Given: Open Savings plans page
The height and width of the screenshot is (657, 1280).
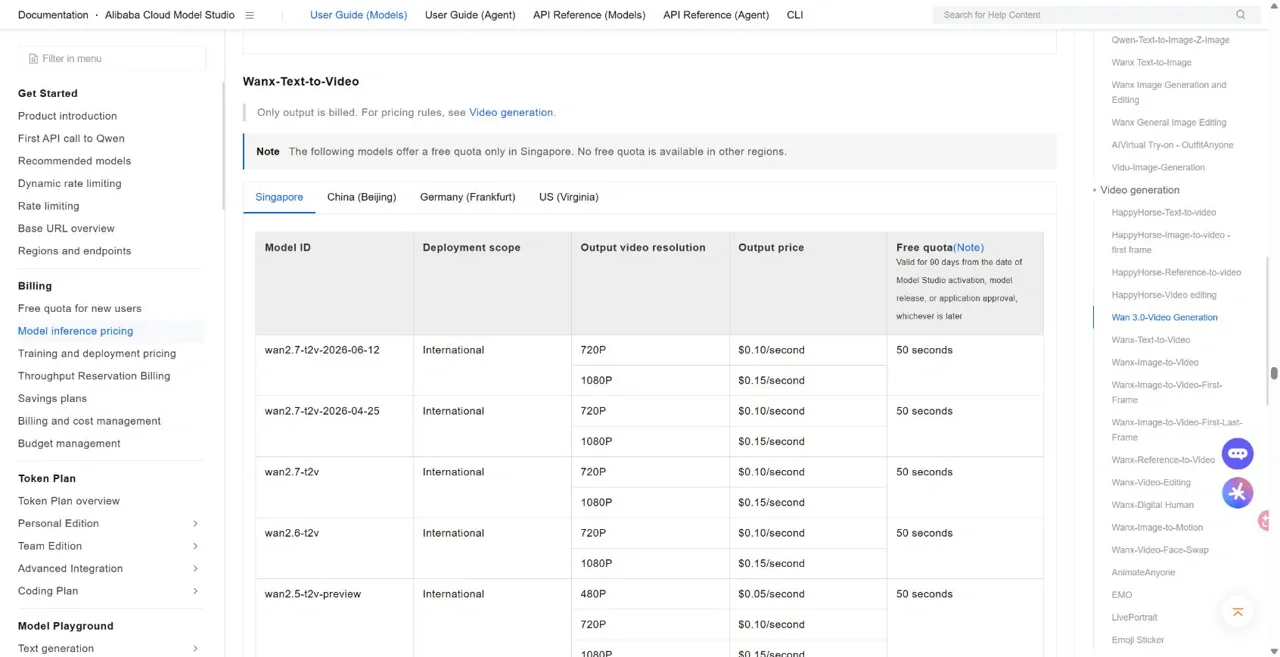Looking at the screenshot, I should click(x=52, y=399).
